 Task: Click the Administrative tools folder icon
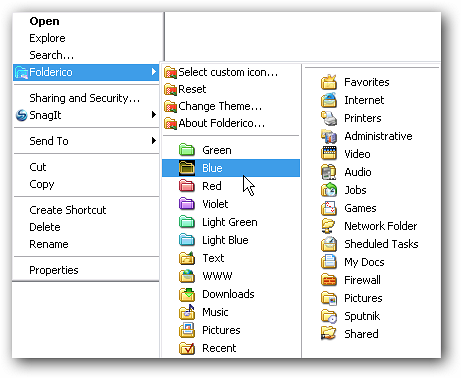(329, 136)
